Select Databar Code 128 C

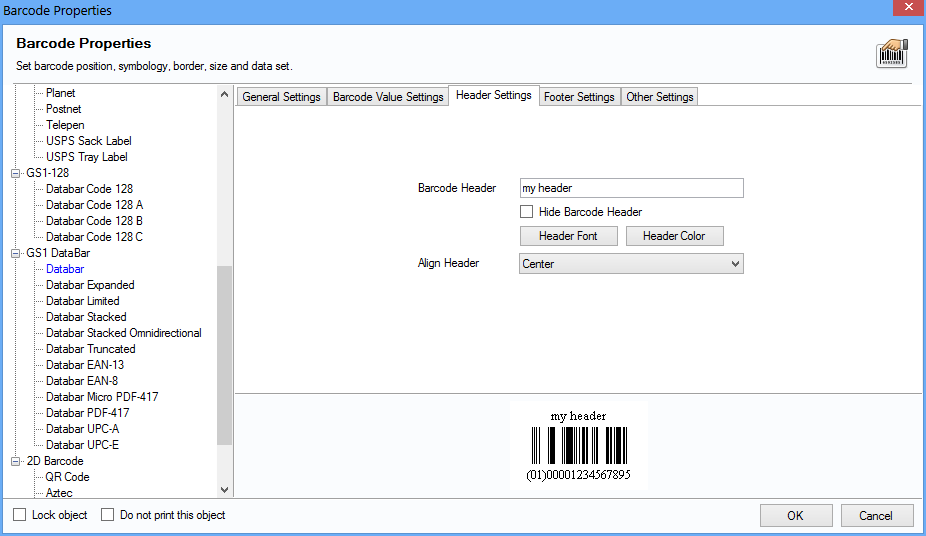coord(94,236)
